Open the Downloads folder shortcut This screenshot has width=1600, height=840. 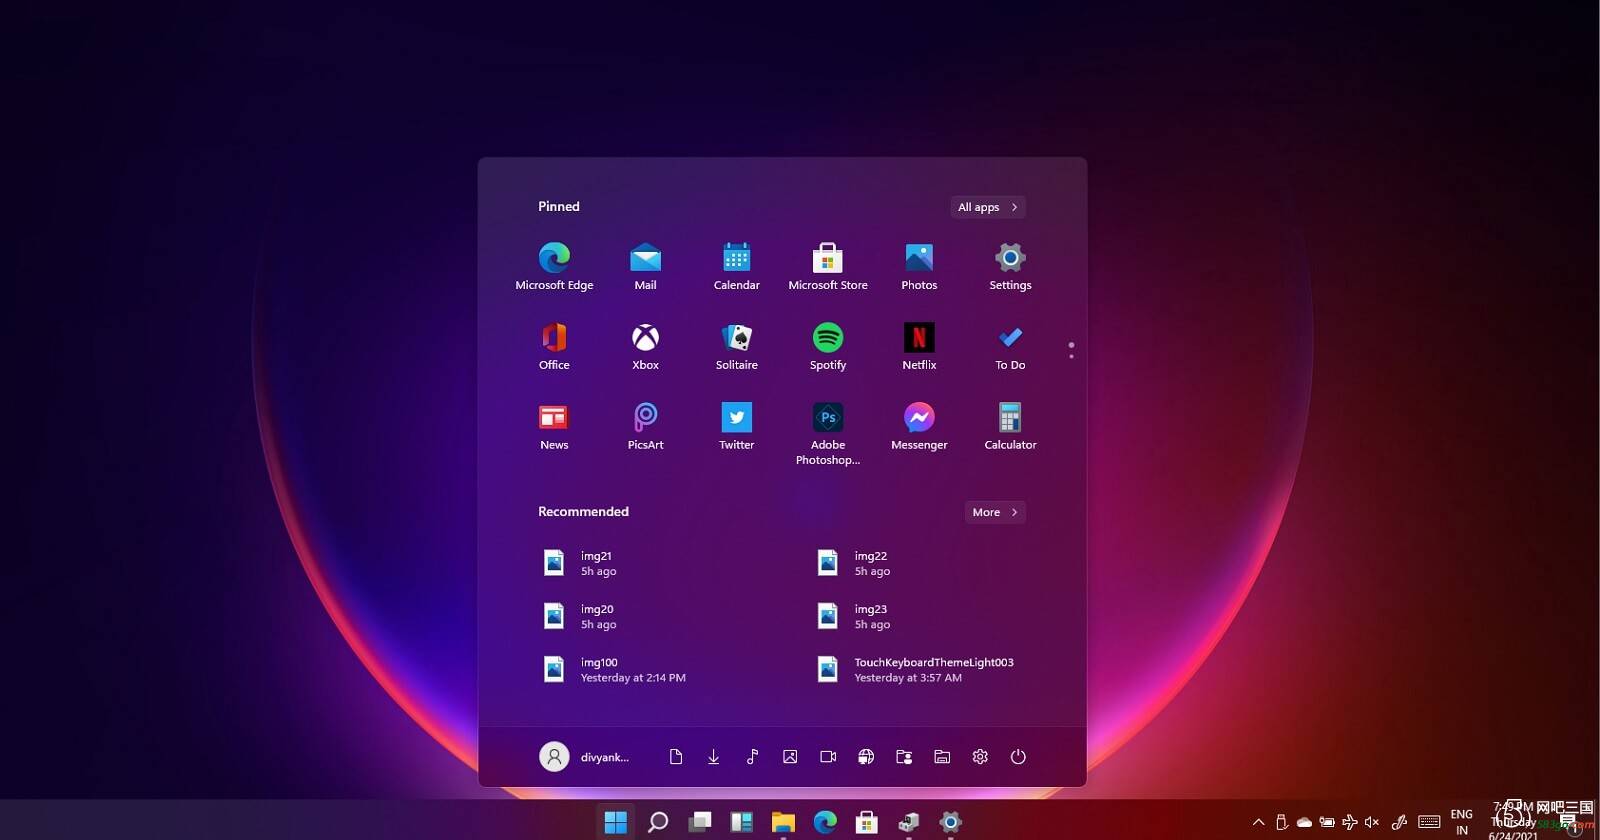[714, 757]
